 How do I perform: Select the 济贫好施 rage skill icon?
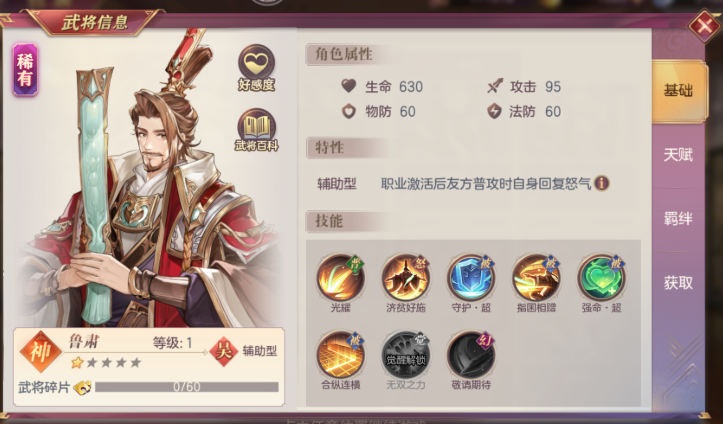(x=406, y=278)
